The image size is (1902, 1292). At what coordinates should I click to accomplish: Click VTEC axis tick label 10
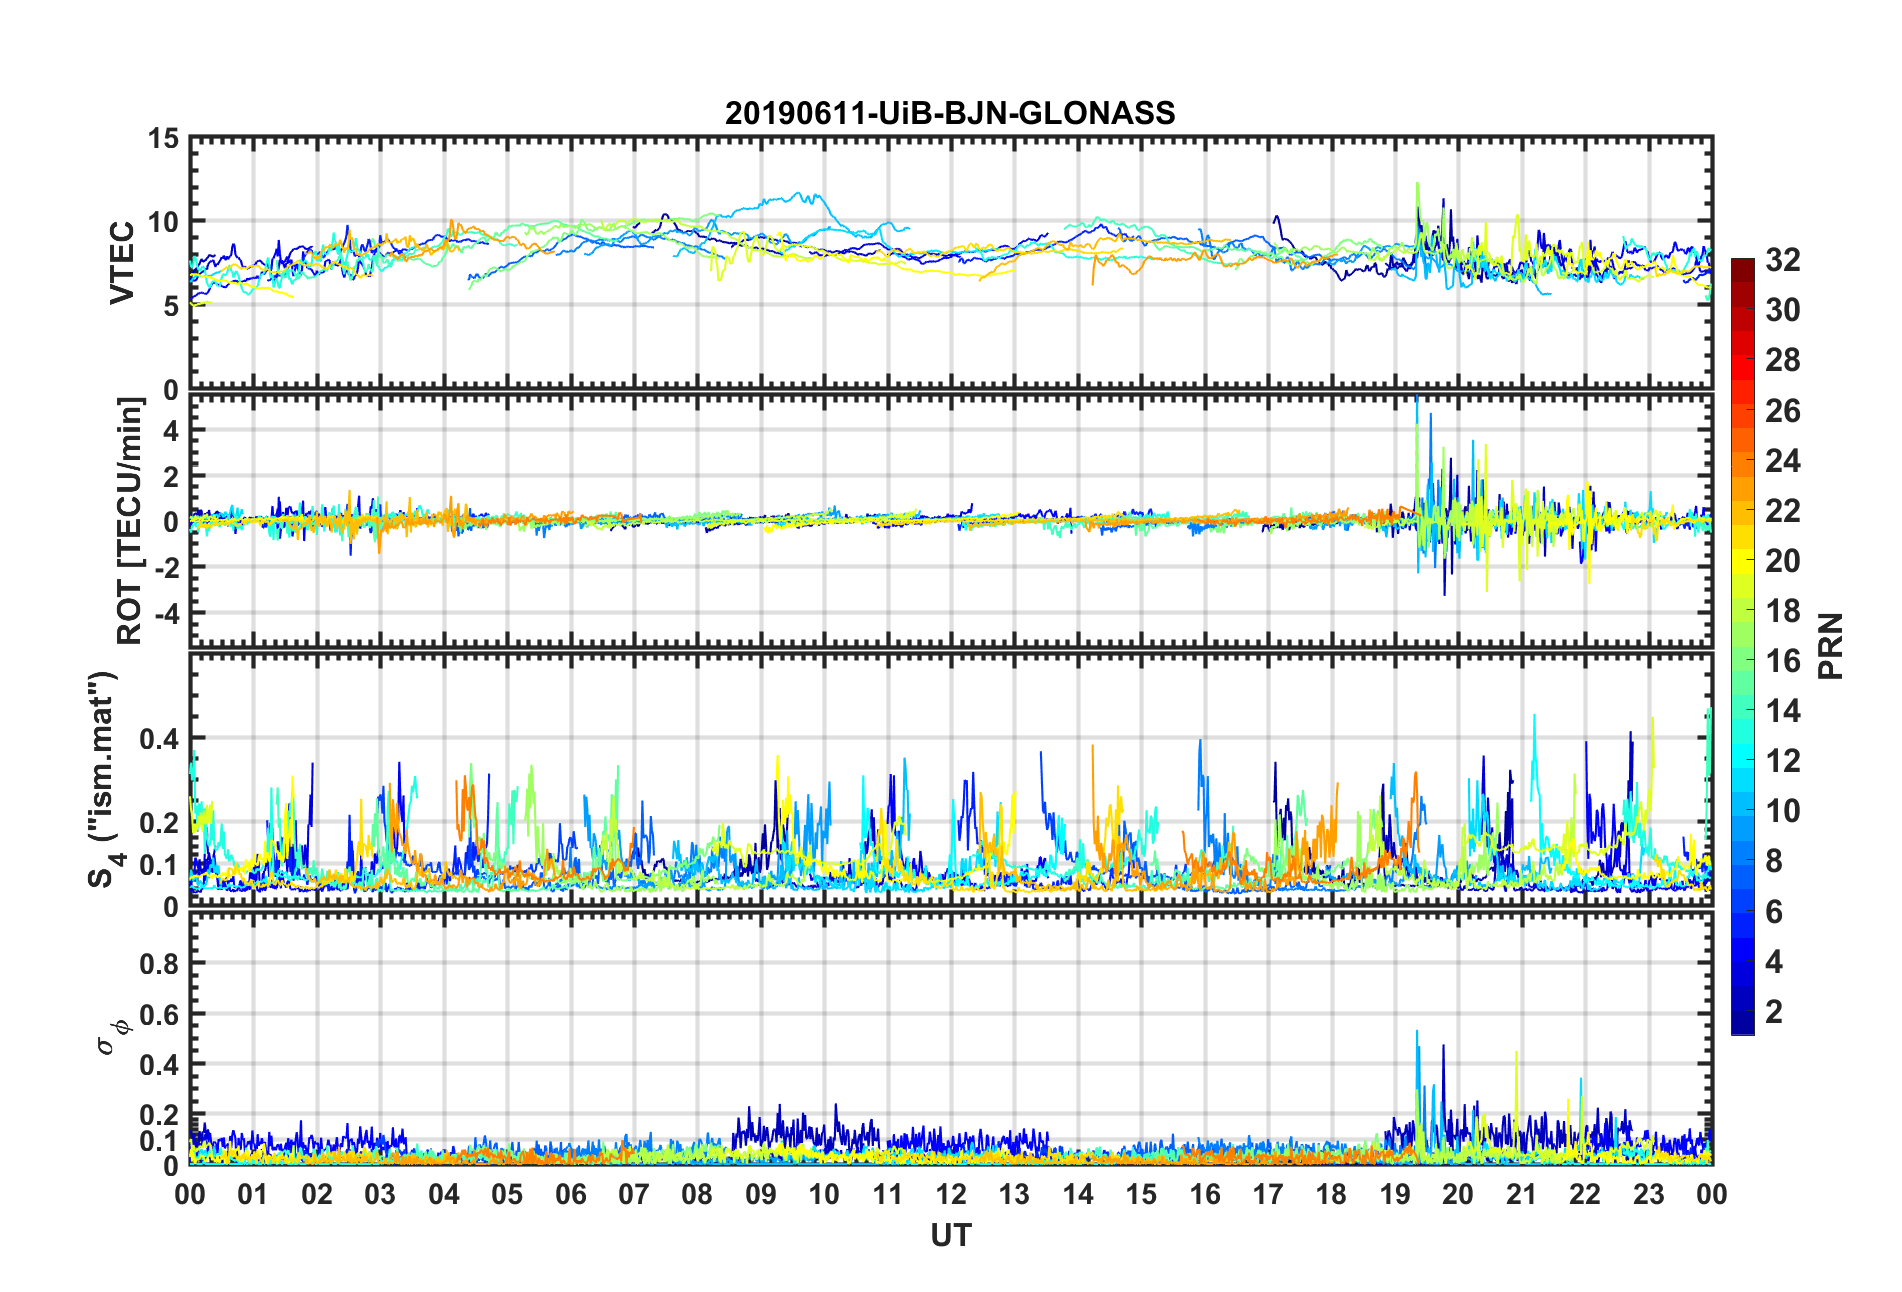pyautogui.click(x=163, y=222)
